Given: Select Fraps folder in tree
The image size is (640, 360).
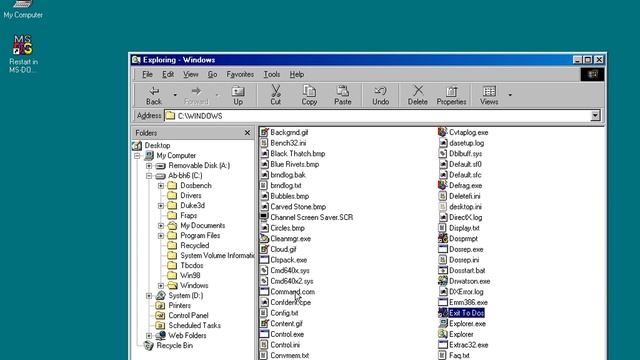Looking at the screenshot, I should (188, 216).
